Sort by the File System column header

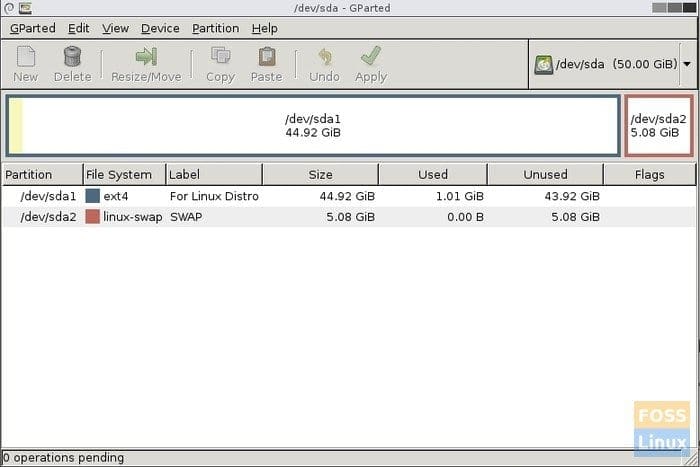(125, 175)
